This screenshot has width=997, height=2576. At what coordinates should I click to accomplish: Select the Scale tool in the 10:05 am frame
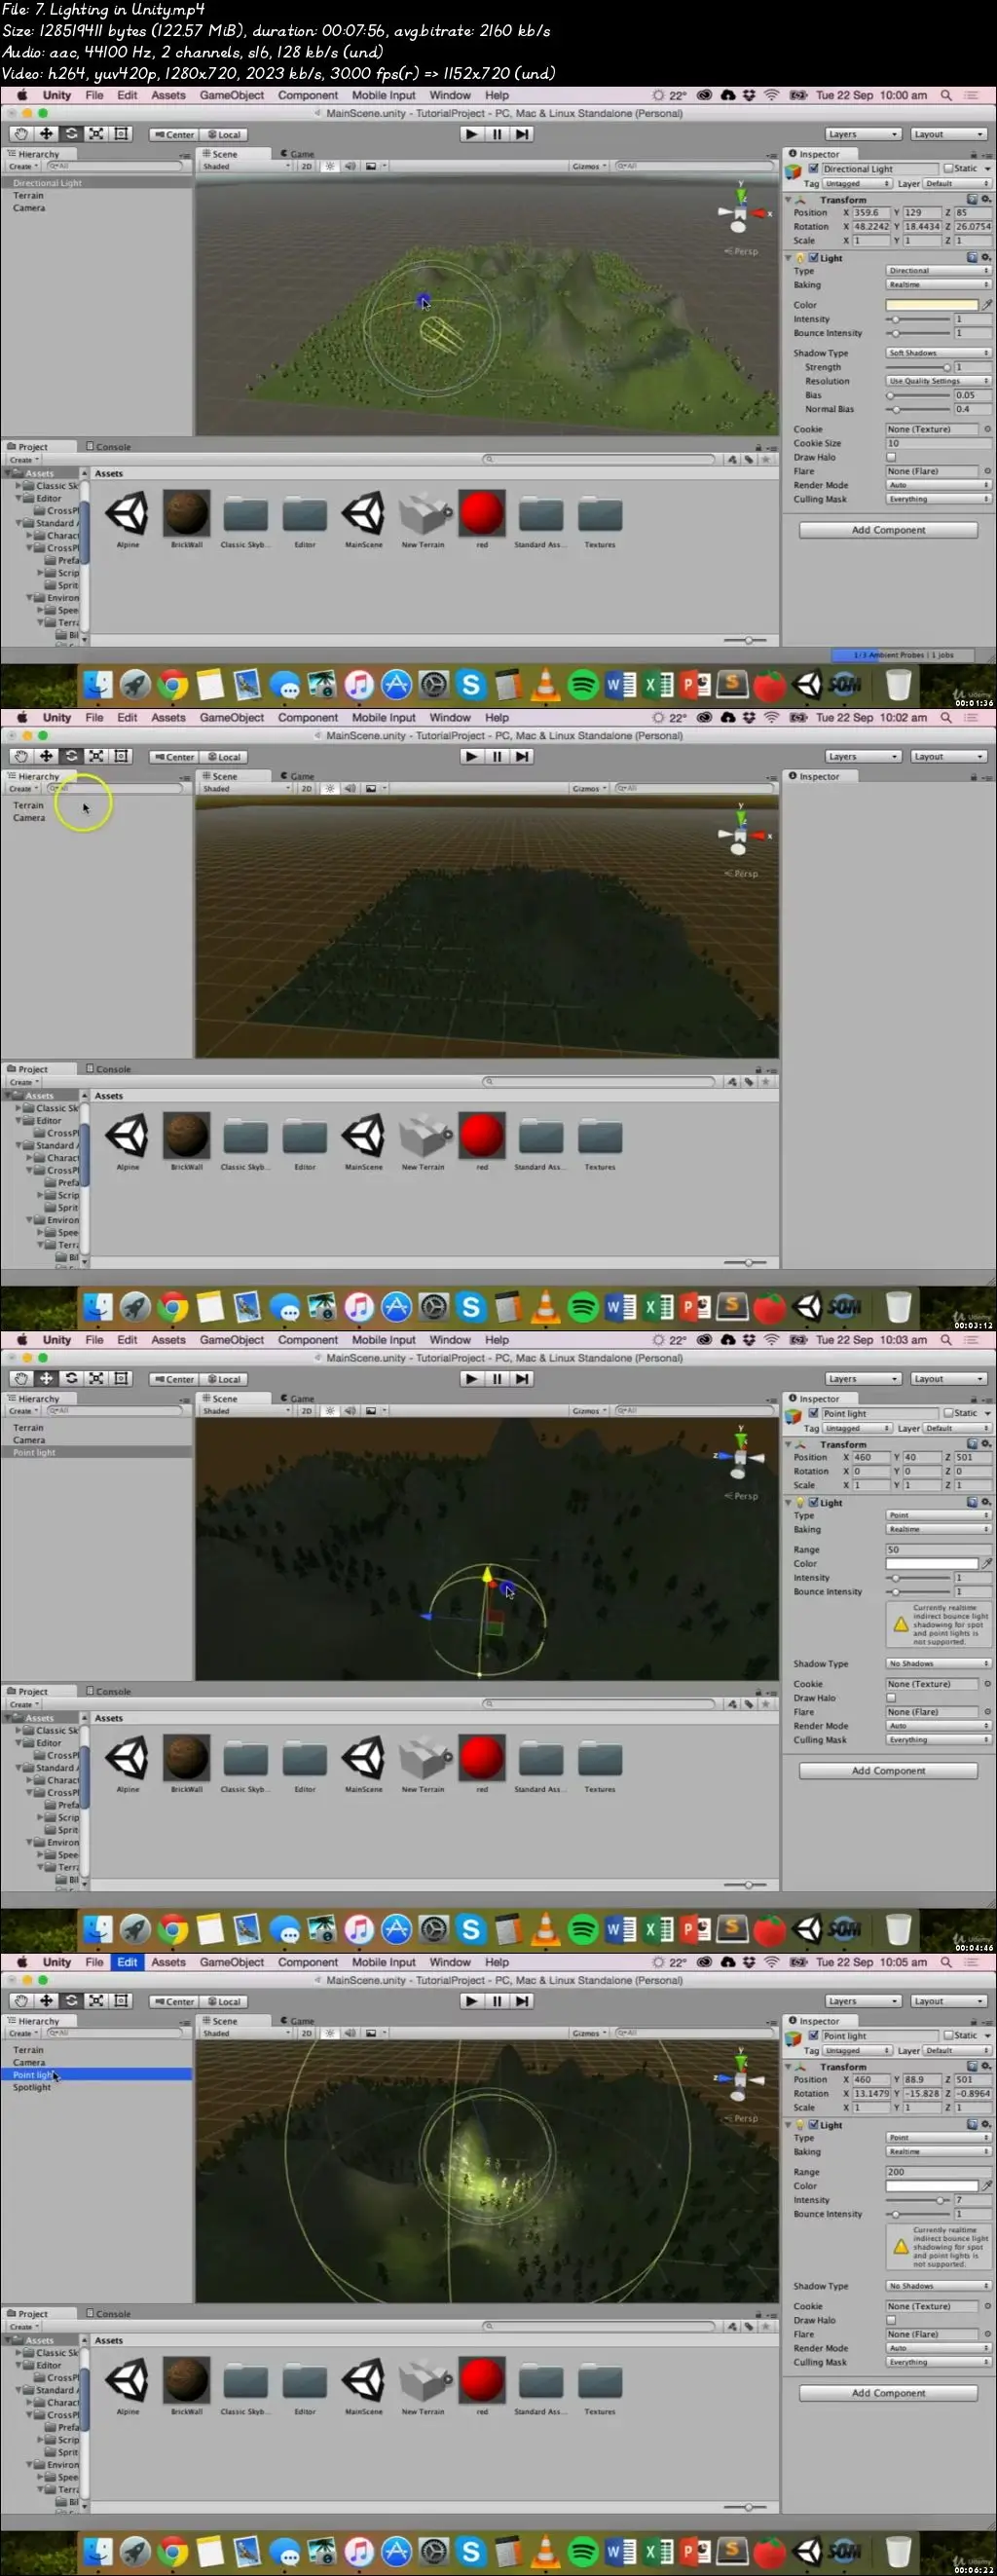[x=96, y=2000]
